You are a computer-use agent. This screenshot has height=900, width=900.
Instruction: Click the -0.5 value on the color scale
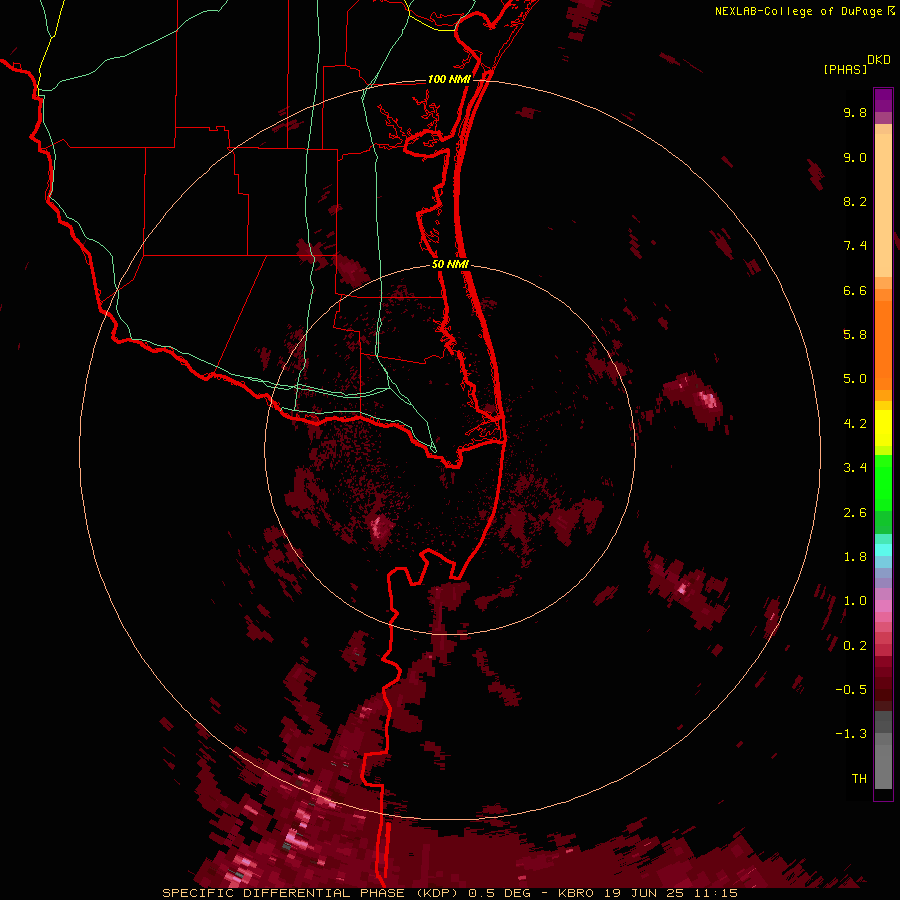pyautogui.click(x=851, y=690)
